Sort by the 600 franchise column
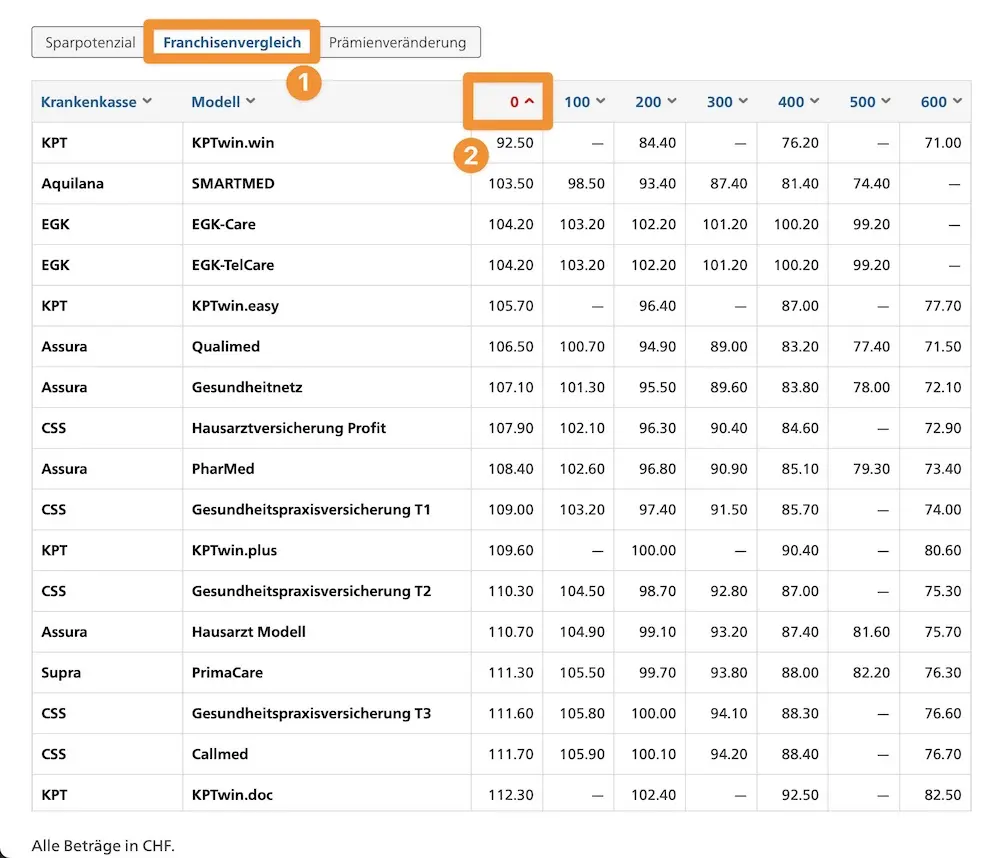Image resolution: width=1000 pixels, height=858 pixels. [941, 102]
